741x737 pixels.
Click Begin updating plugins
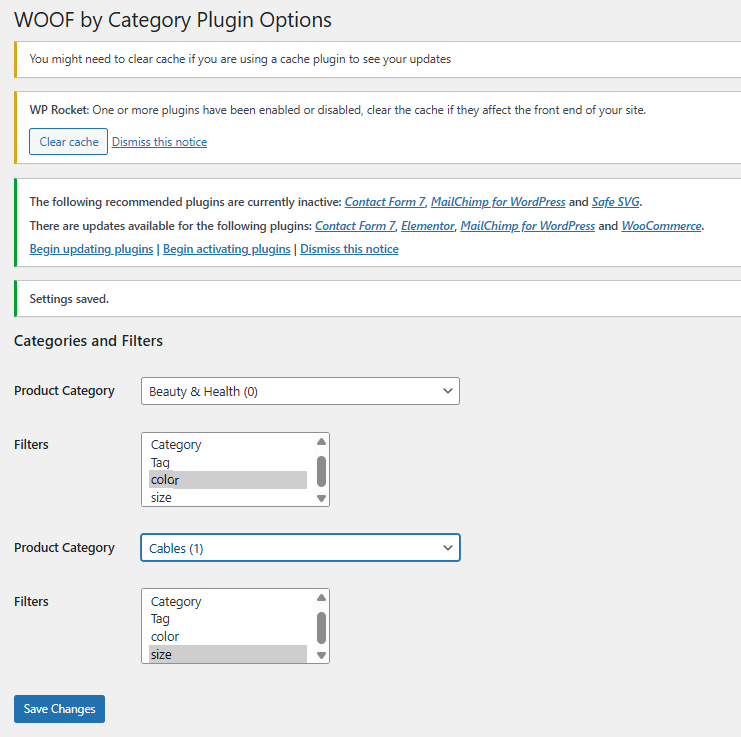[92, 249]
